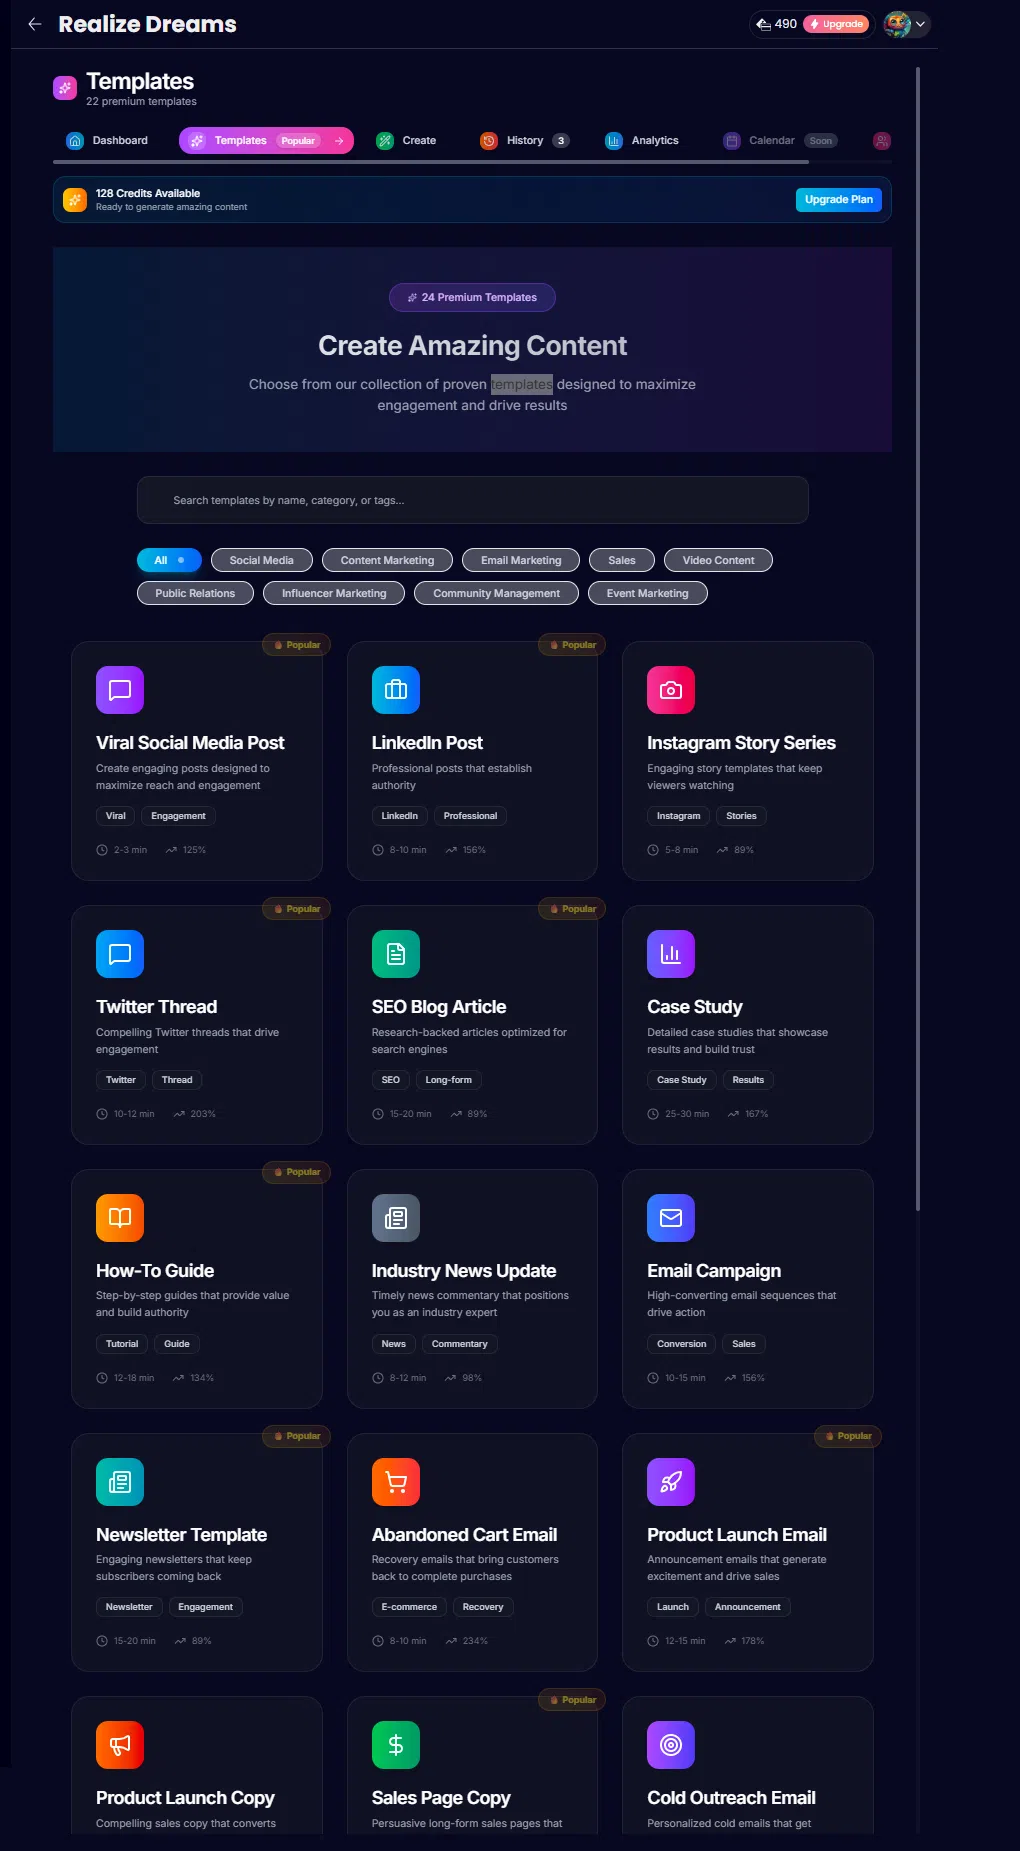Click the pink profile icon after Calendar

coord(881,141)
